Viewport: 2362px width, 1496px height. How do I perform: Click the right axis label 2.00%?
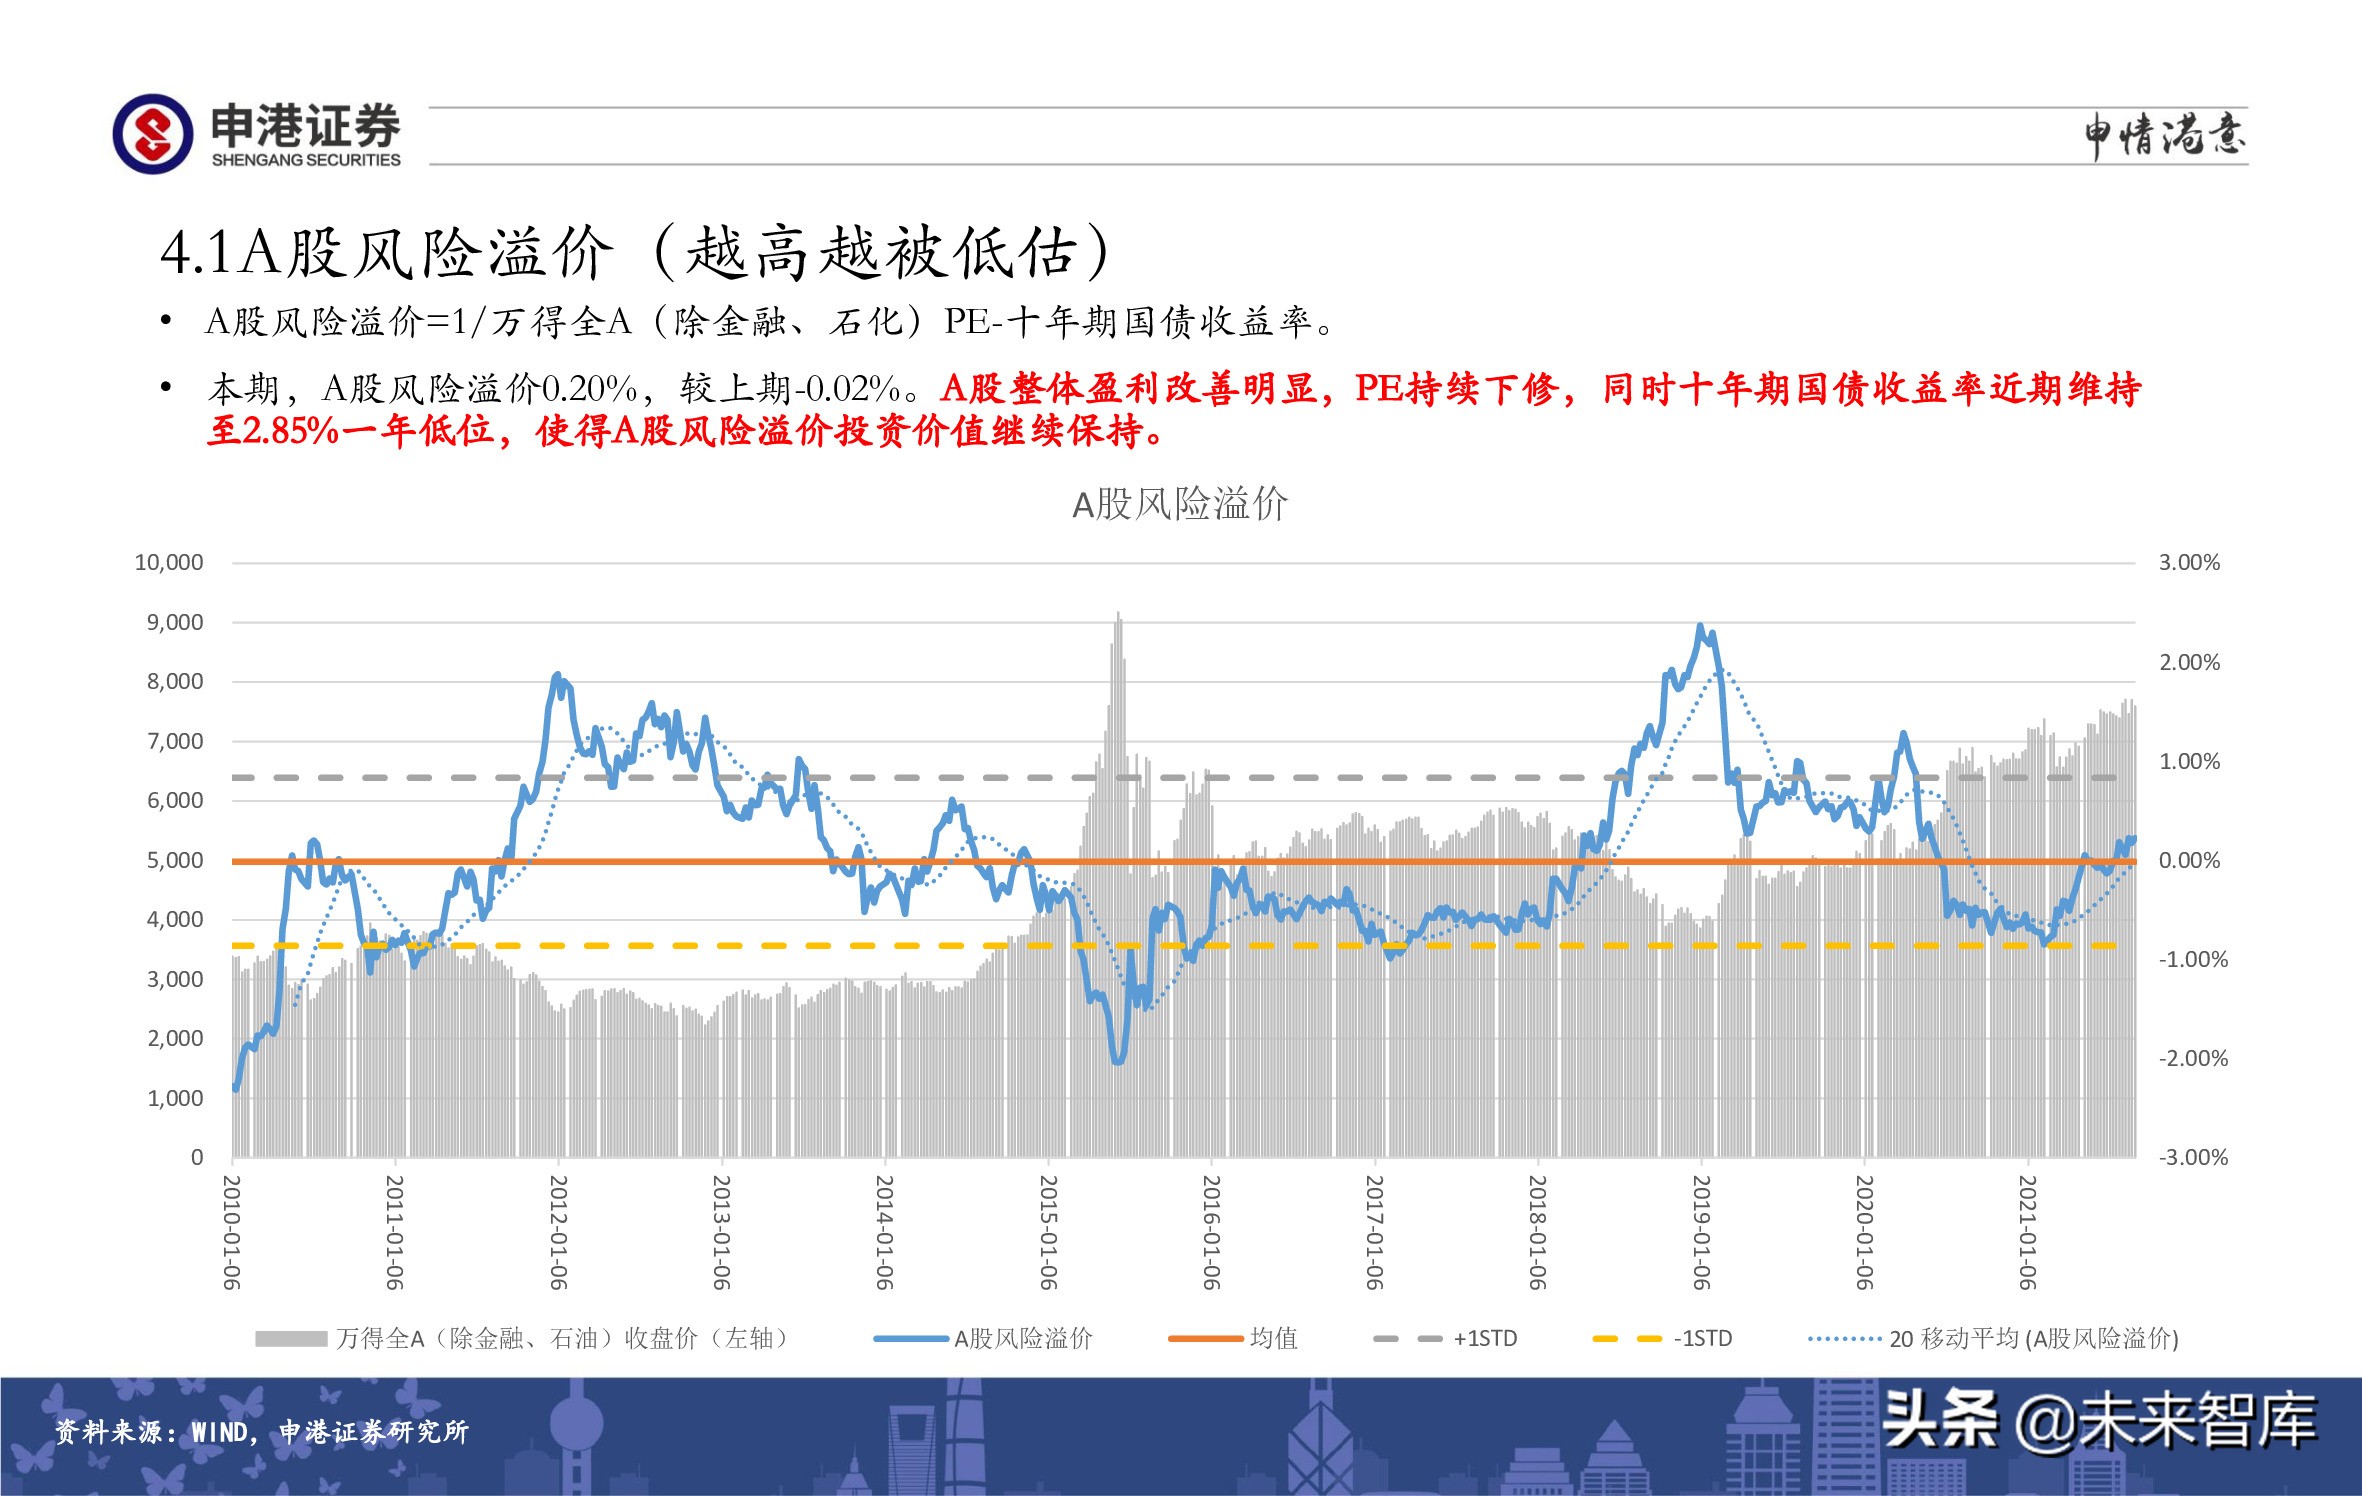[2189, 662]
